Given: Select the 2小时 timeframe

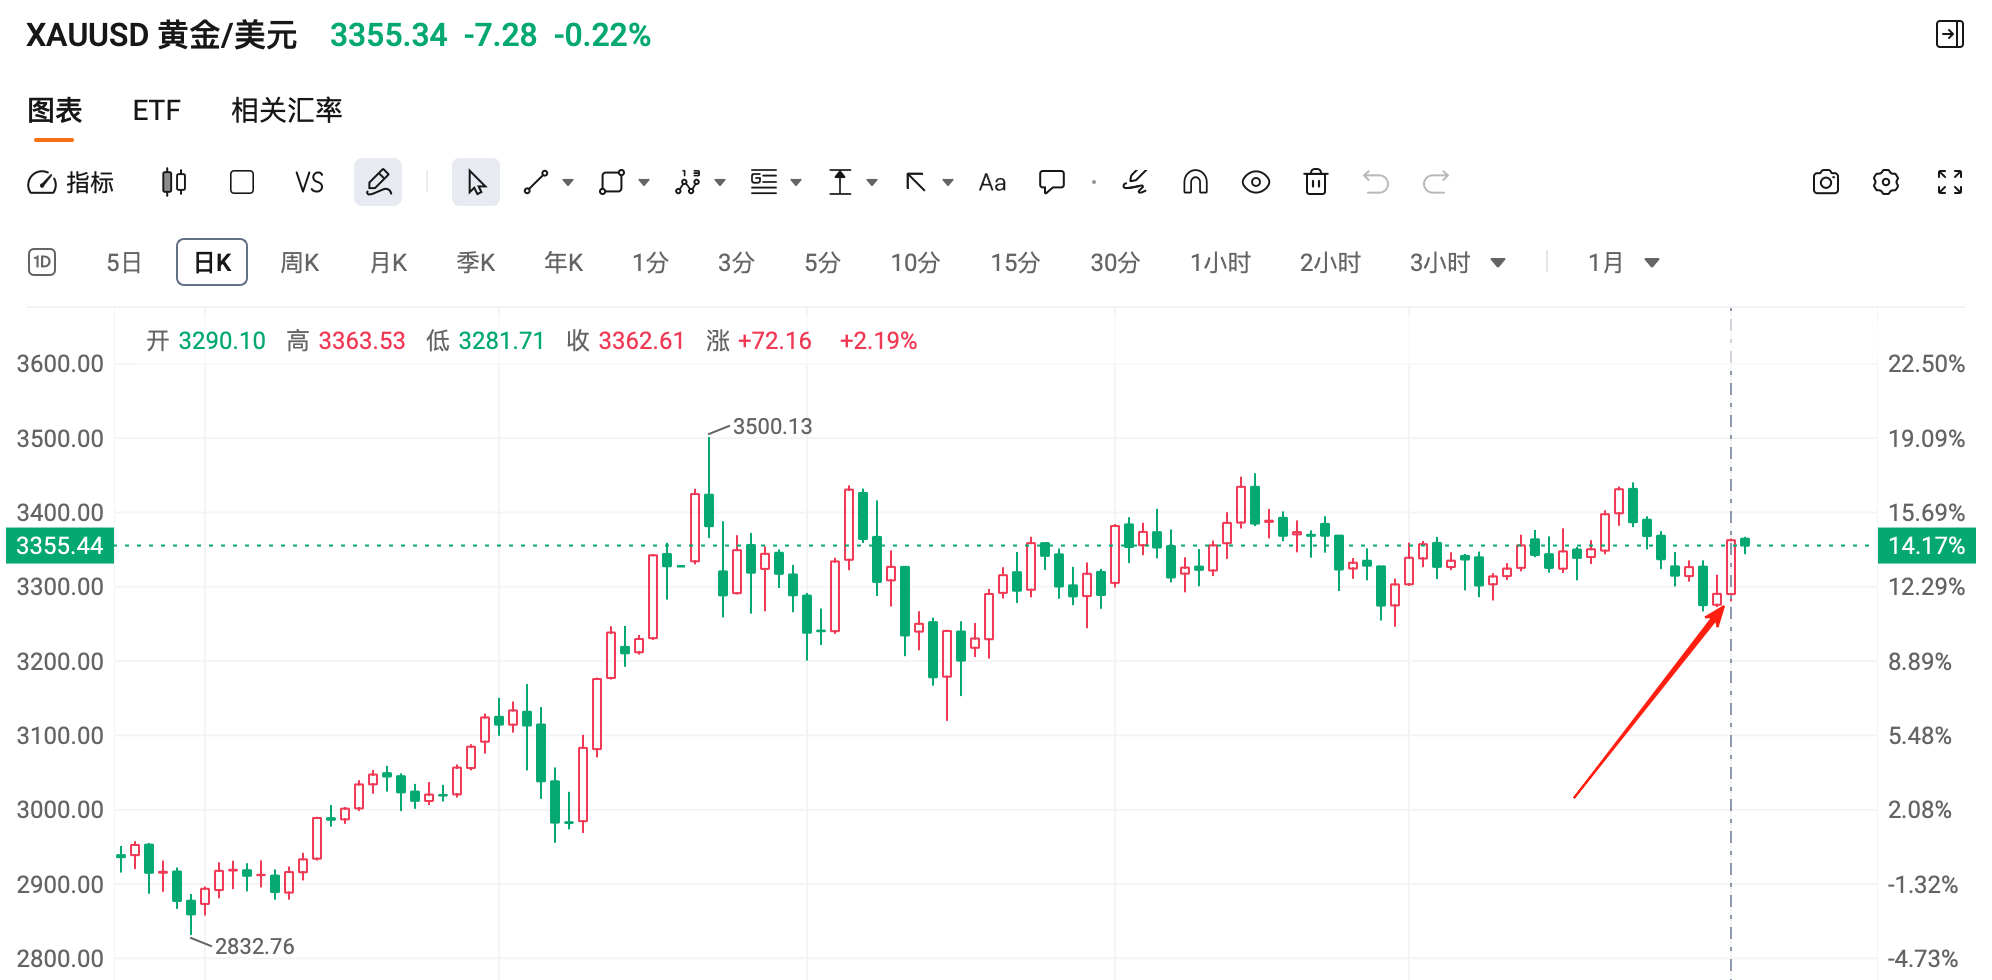Looking at the screenshot, I should pos(1330,262).
